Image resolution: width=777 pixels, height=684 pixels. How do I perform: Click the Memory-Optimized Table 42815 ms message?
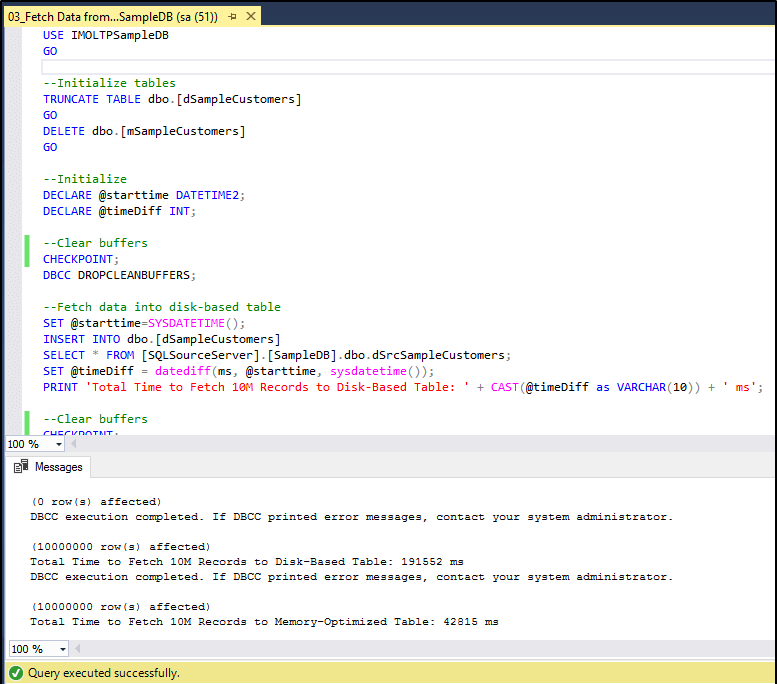(264, 622)
